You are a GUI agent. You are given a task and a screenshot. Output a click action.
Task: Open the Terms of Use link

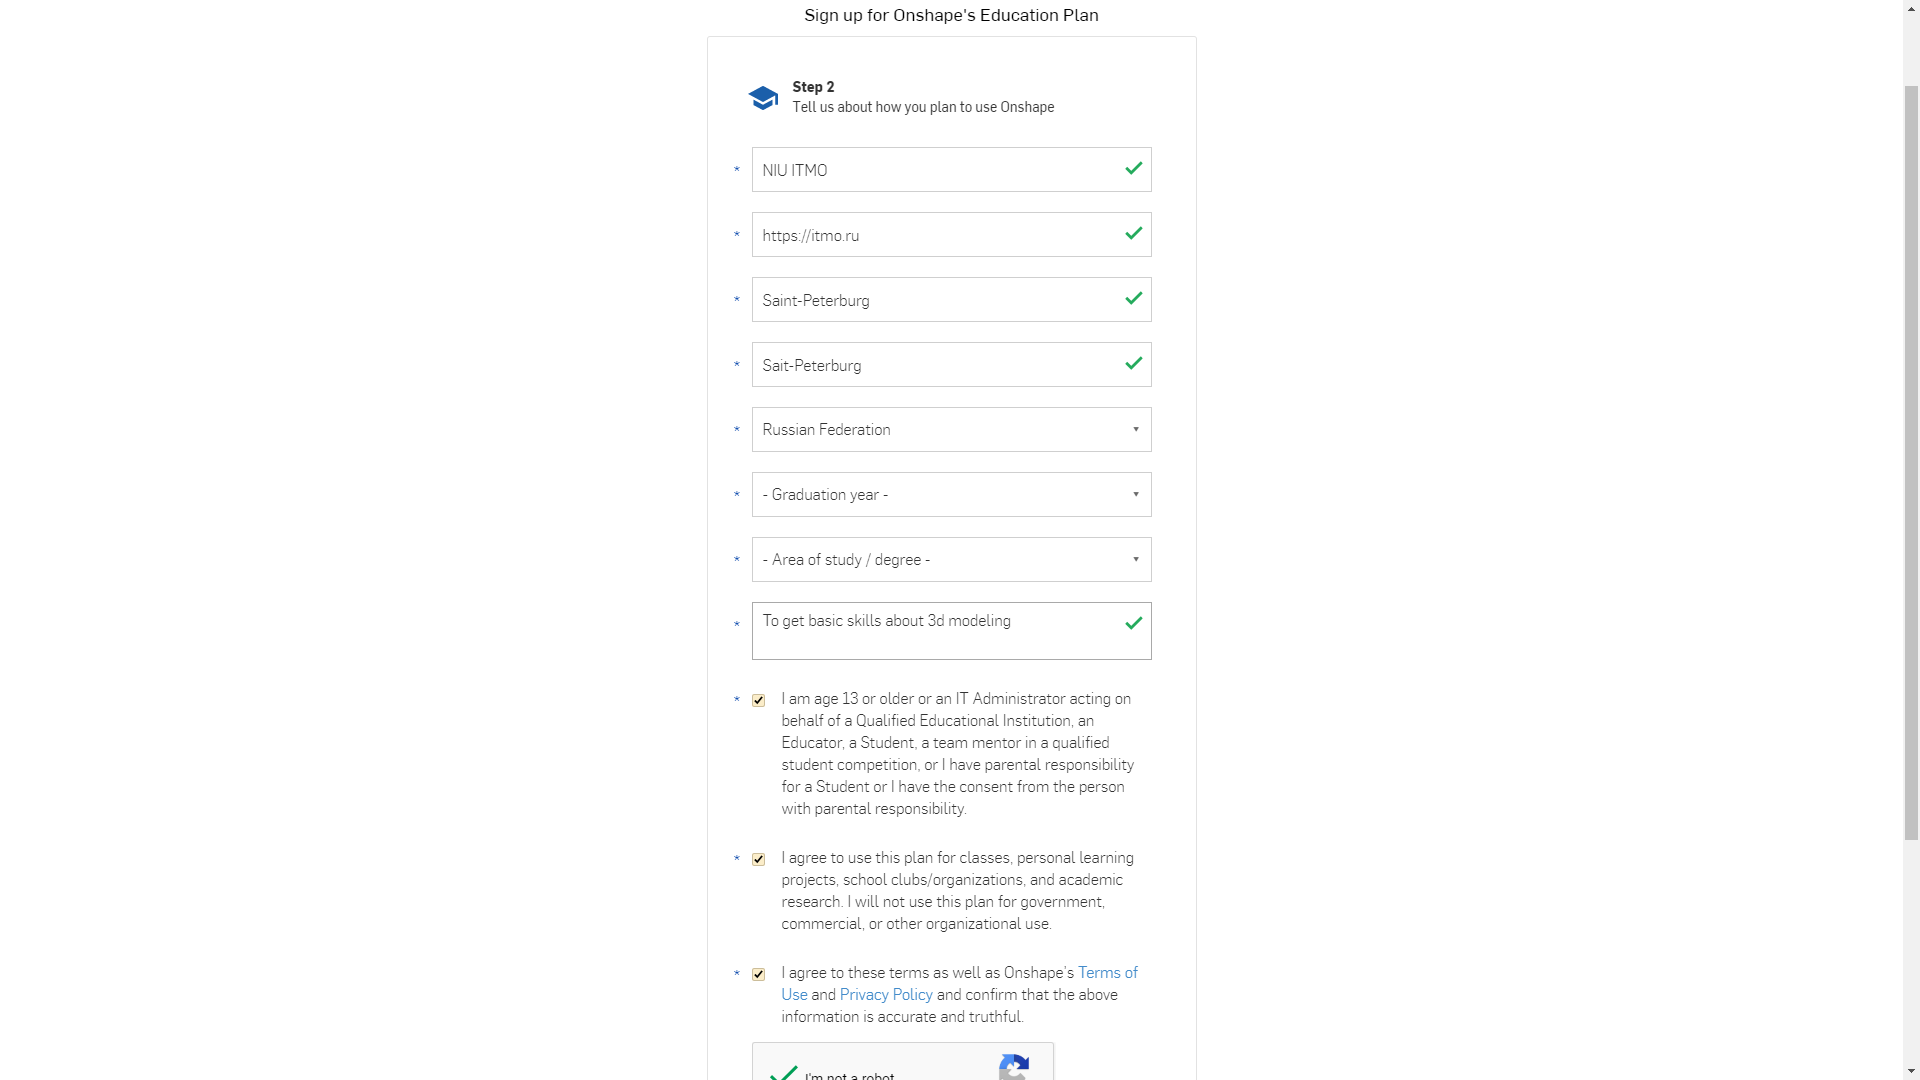click(x=959, y=983)
